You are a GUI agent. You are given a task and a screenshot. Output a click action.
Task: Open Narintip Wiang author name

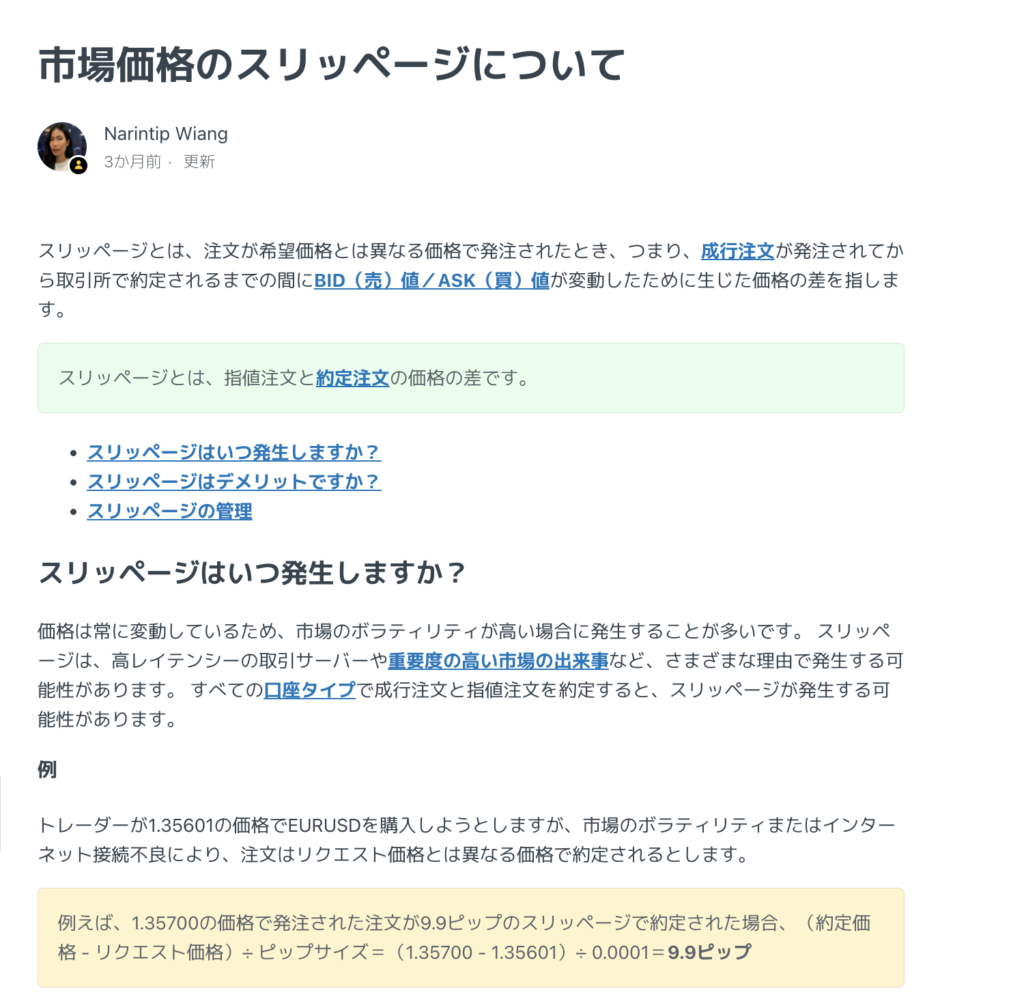point(166,134)
